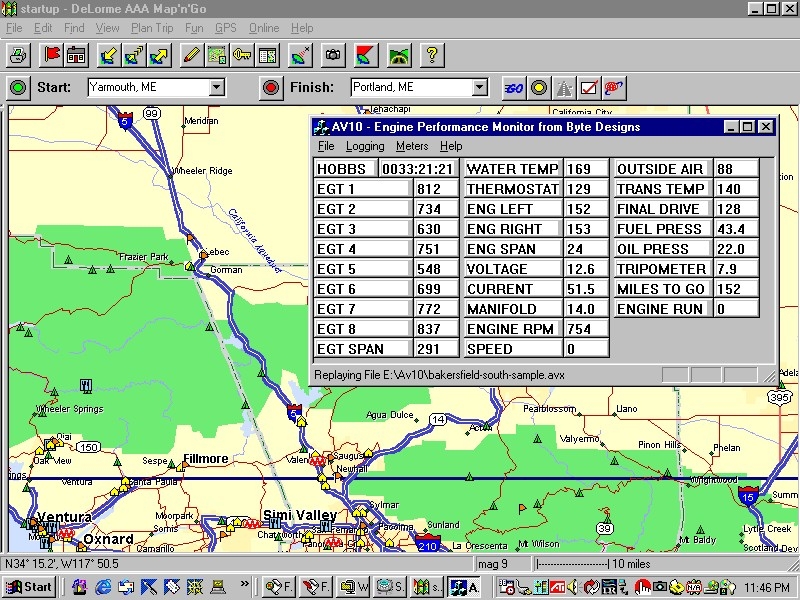The image size is (800, 600).
Task: Open the Online menu
Action: pyautogui.click(x=264, y=28)
